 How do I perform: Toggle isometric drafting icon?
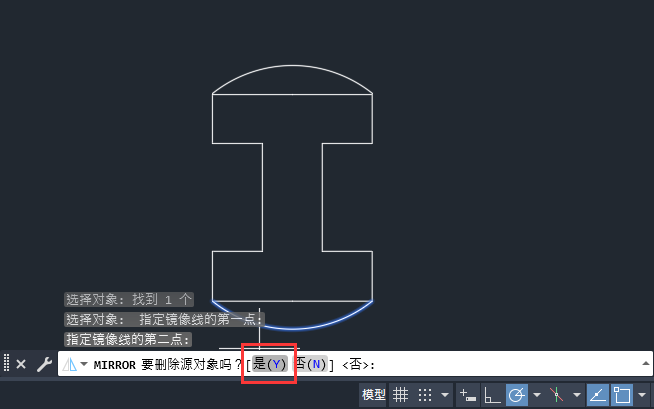point(556,394)
